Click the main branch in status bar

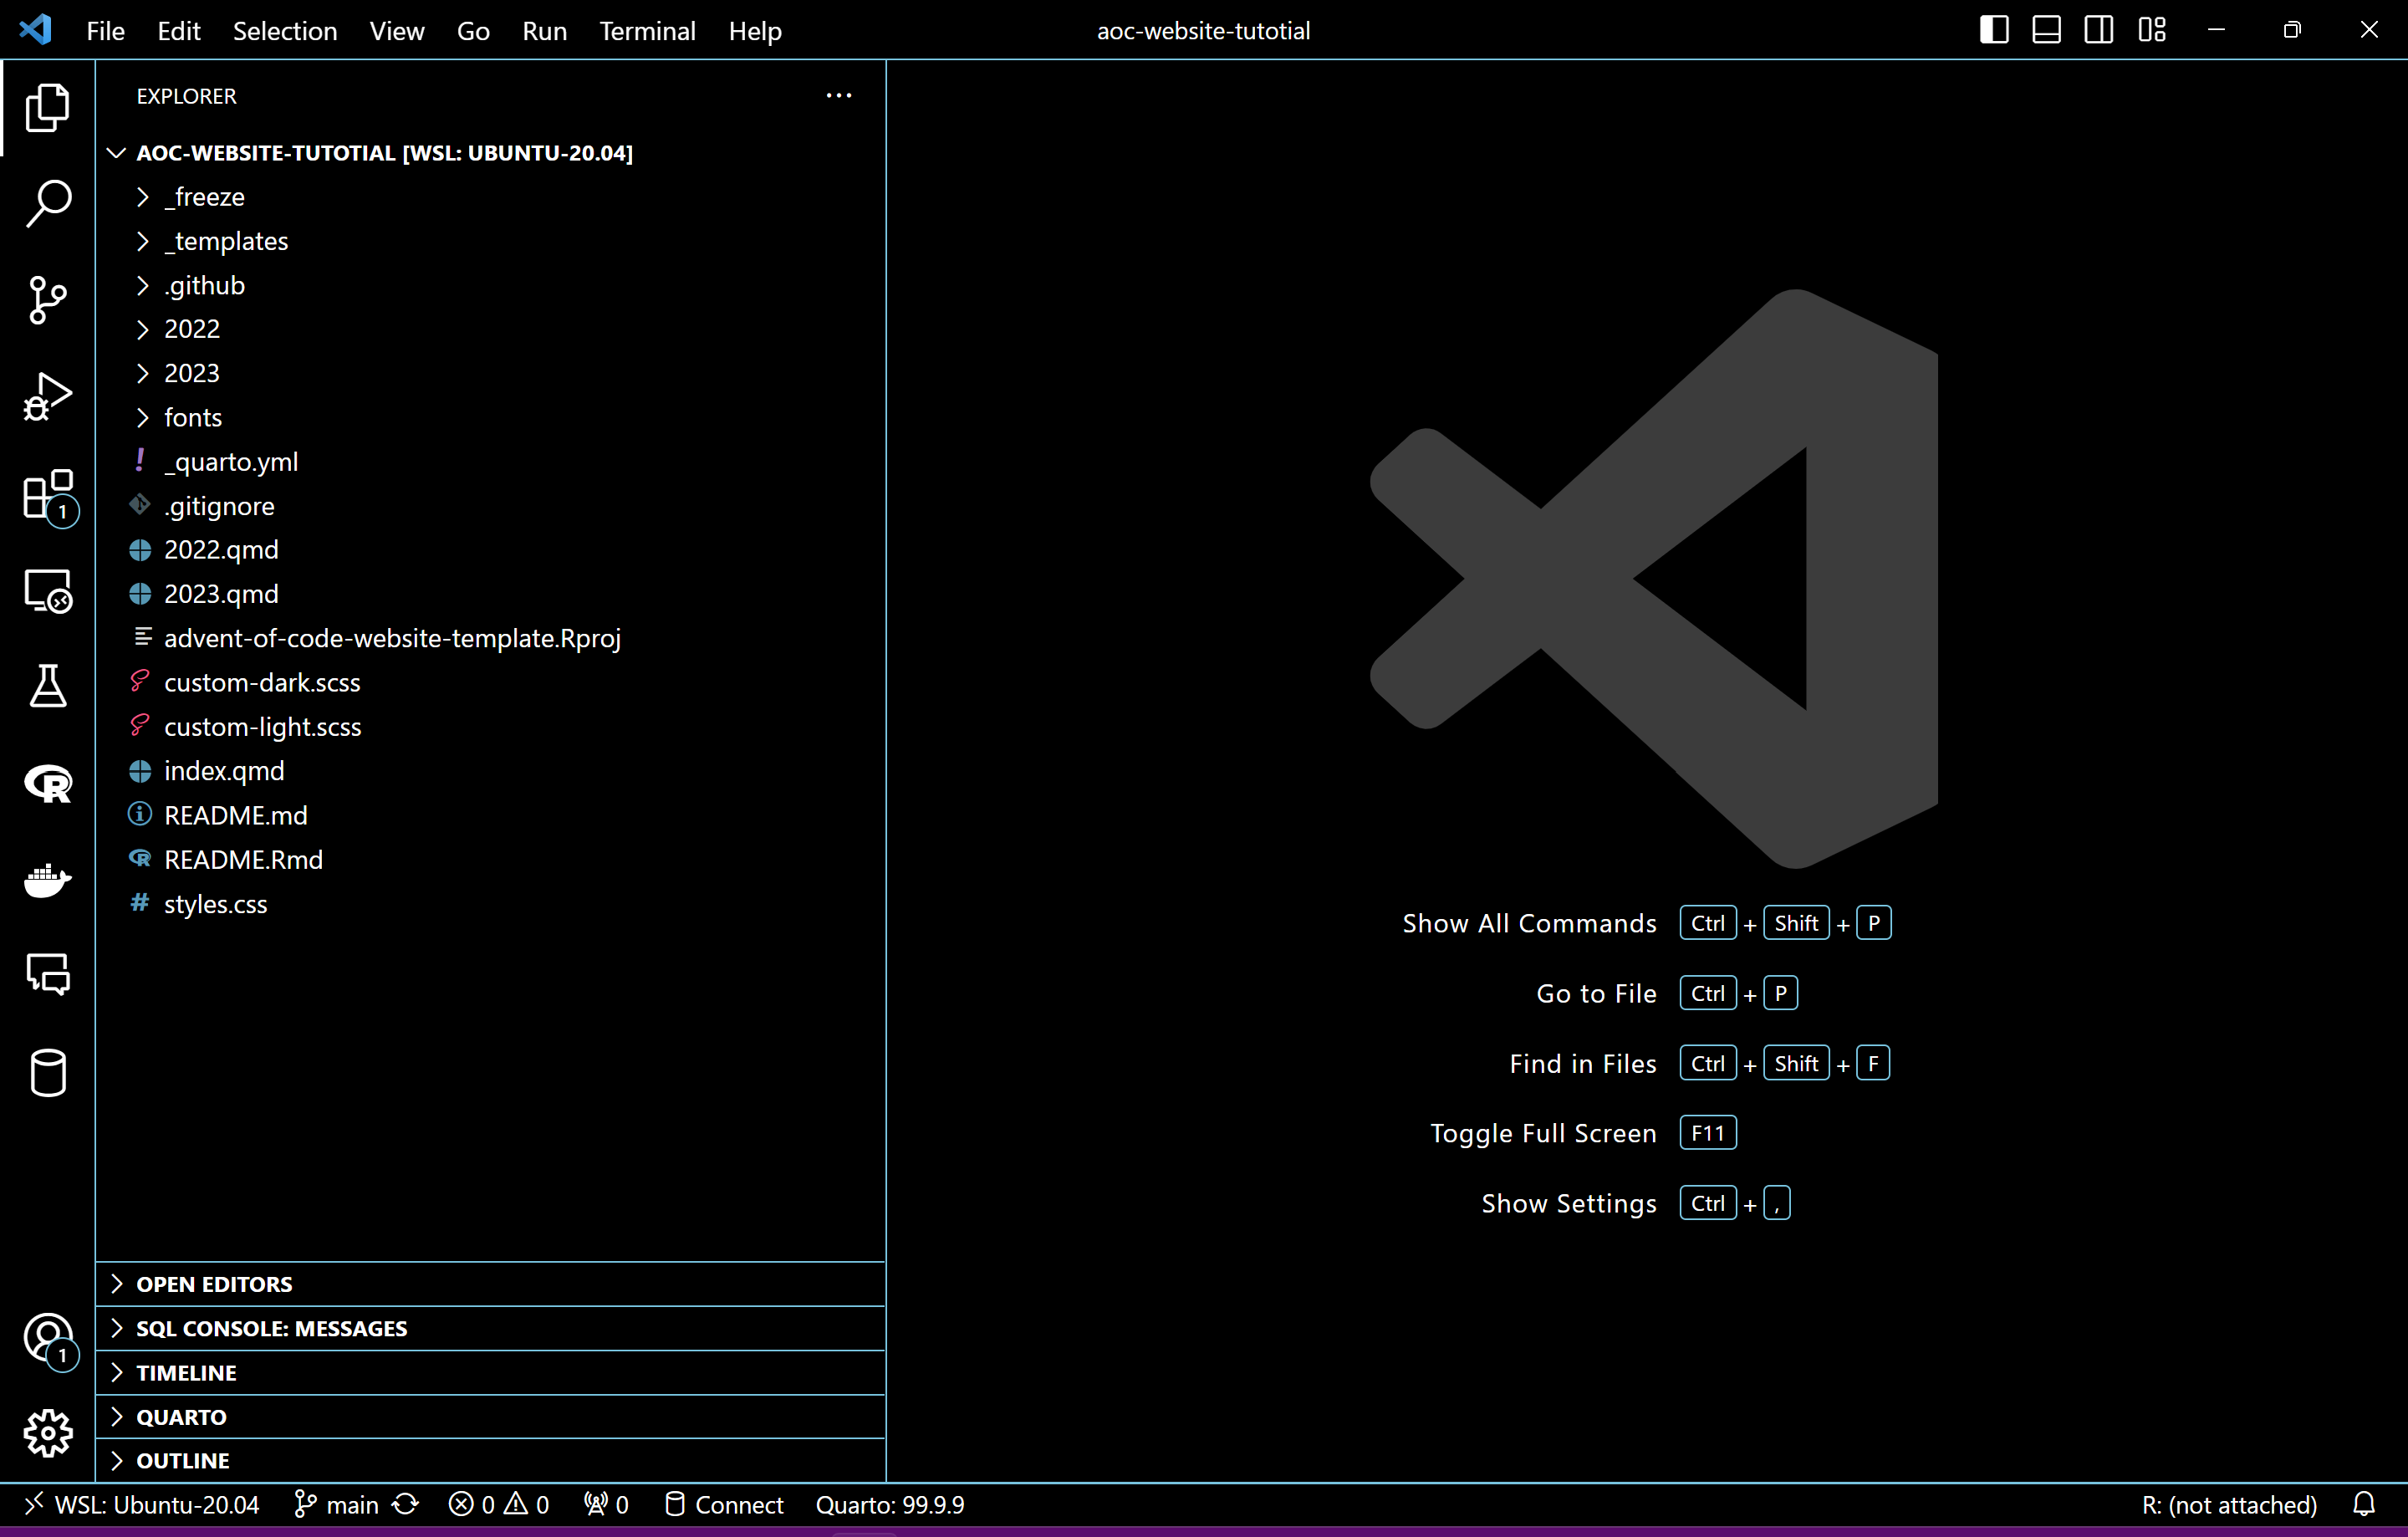(337, 1504)
